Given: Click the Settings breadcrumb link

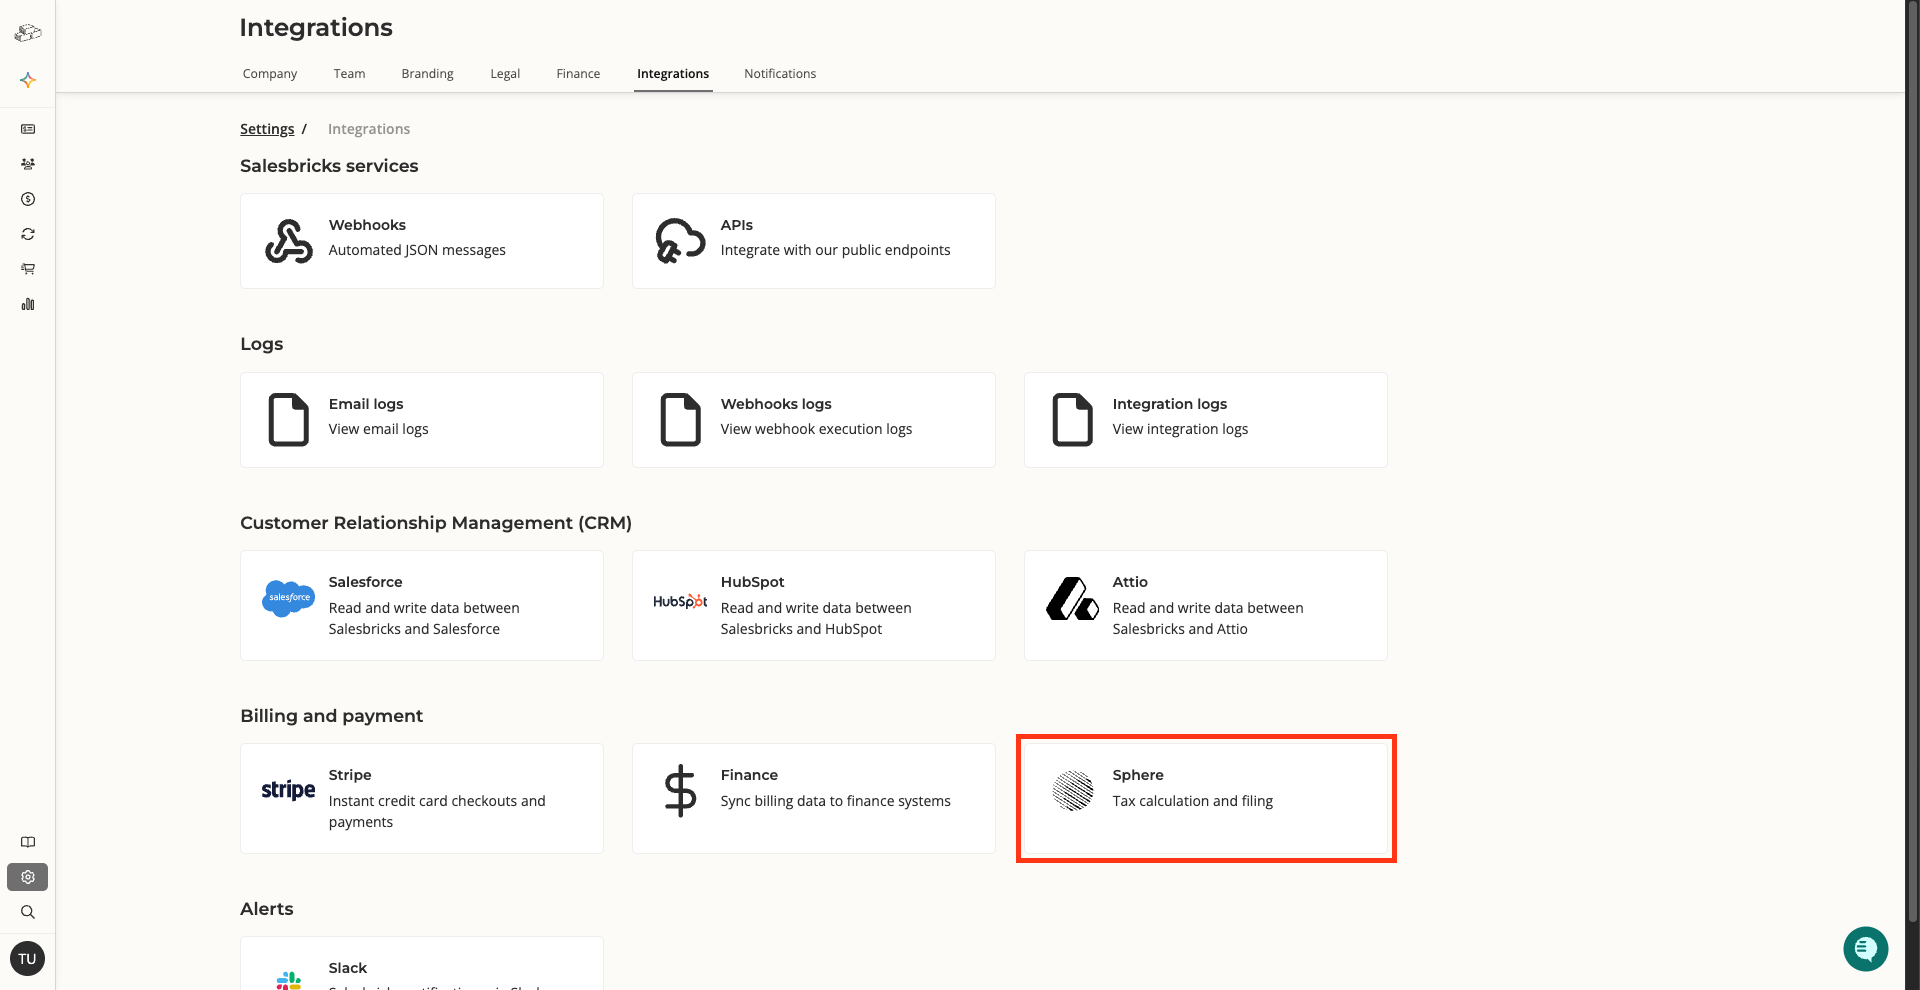Looking at the screenshot, I should (267, 129).
